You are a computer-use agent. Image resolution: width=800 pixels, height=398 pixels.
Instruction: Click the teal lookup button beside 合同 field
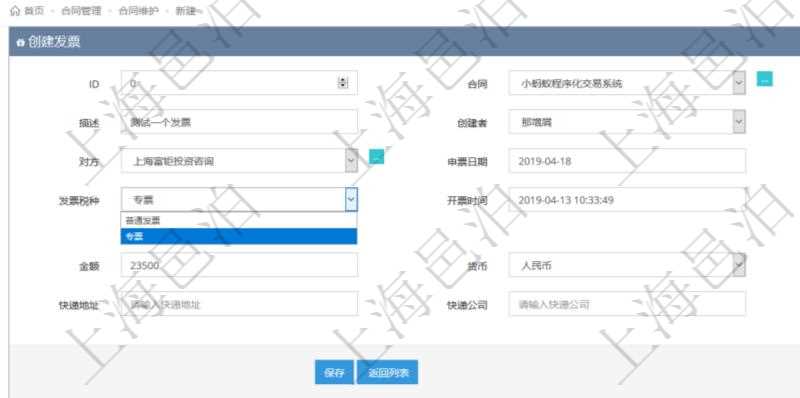pyautogui.click(x=764, y=79)
